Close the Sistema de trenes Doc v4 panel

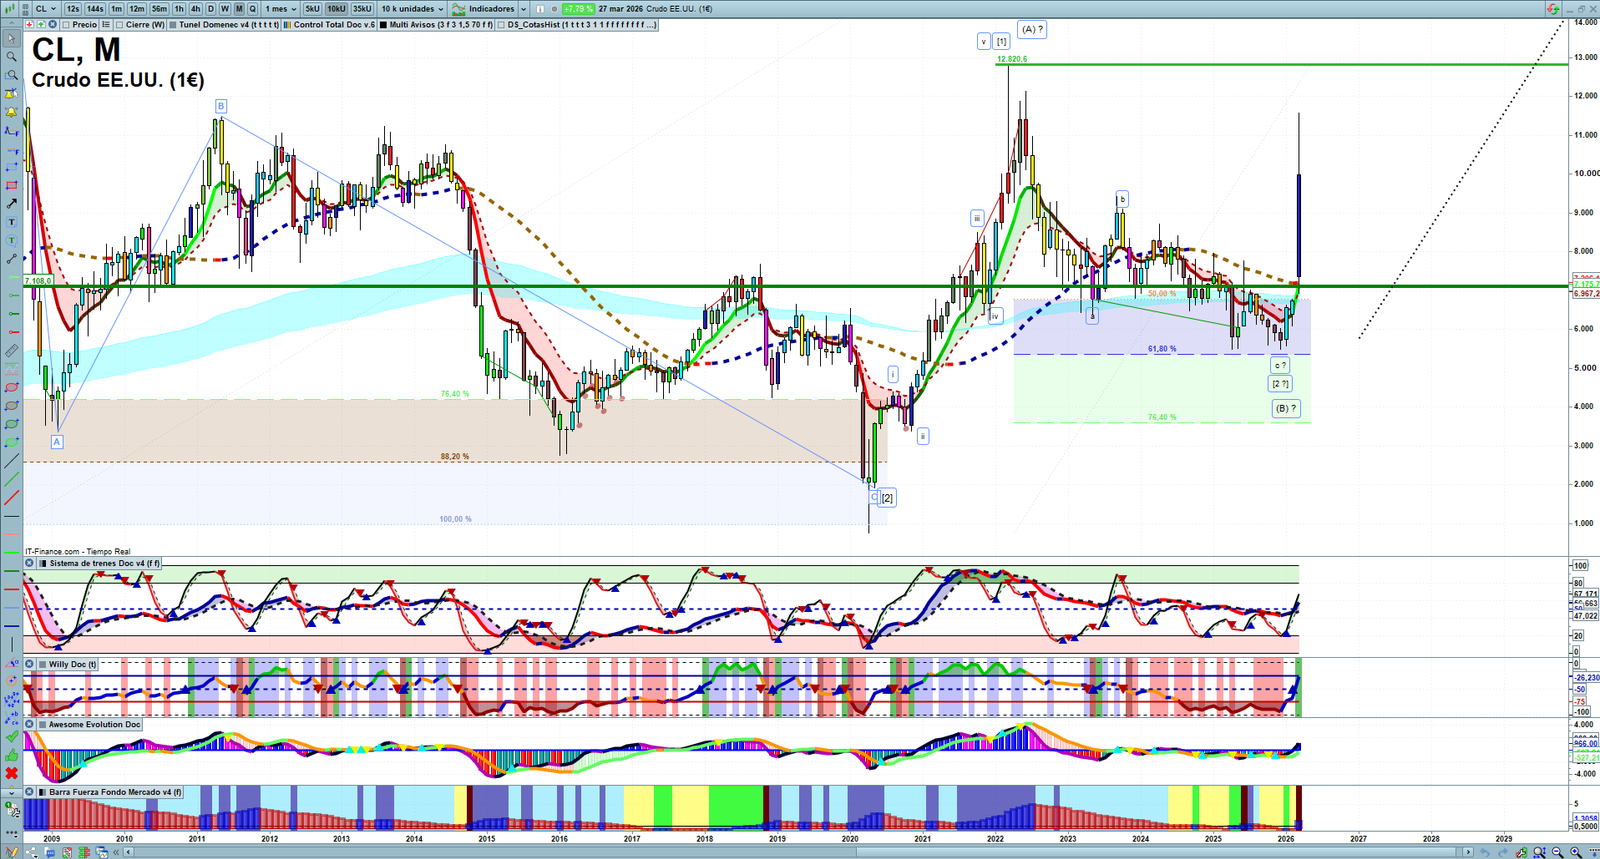point(30,563)
